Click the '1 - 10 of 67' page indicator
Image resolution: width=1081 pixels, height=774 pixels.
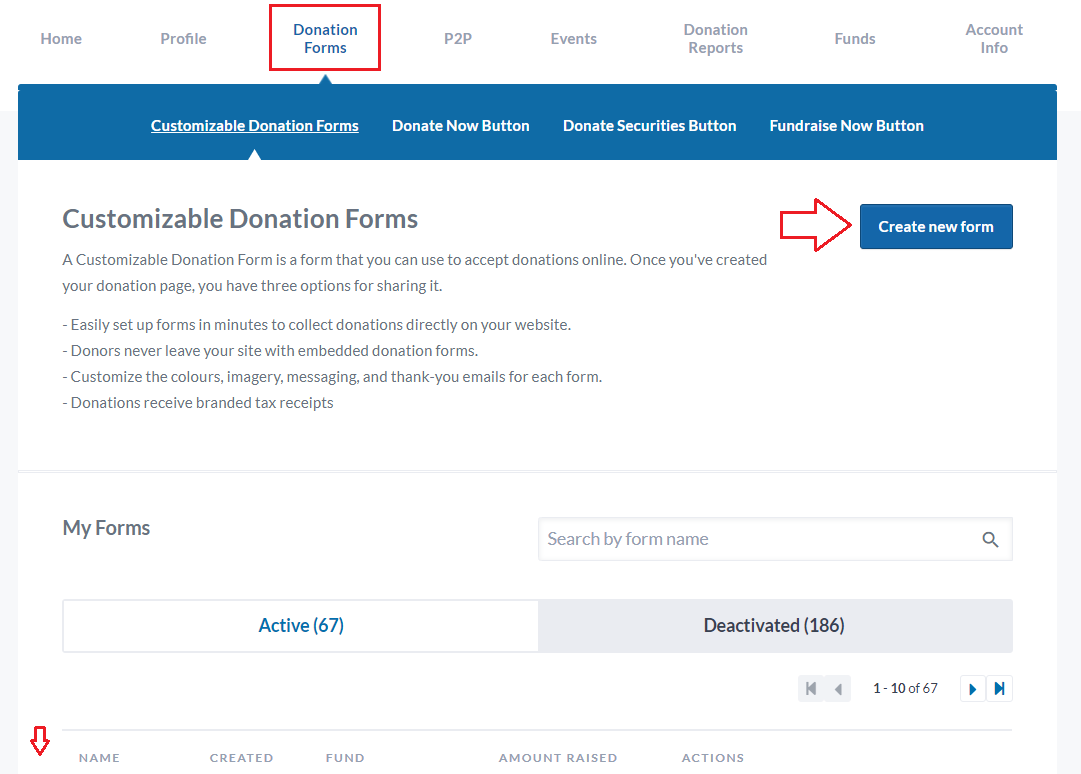point(905,689)
